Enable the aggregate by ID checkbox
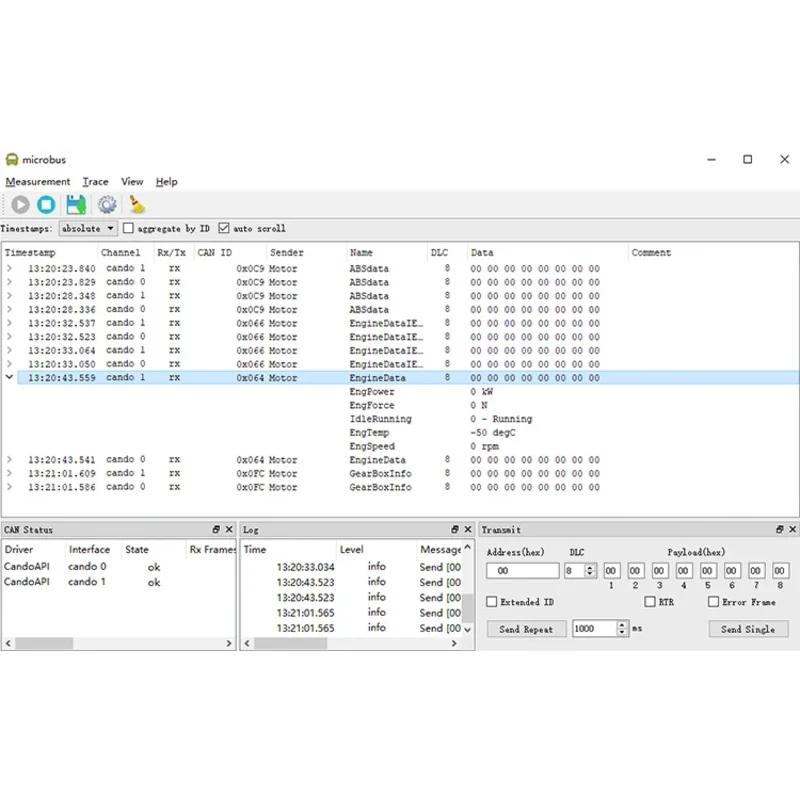This screenshot has height=800, width=800. (x=129, y=229)
